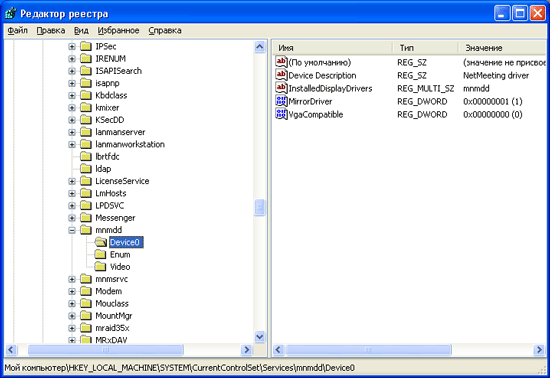Expand the Messenger key

click(x=72, y=218)
